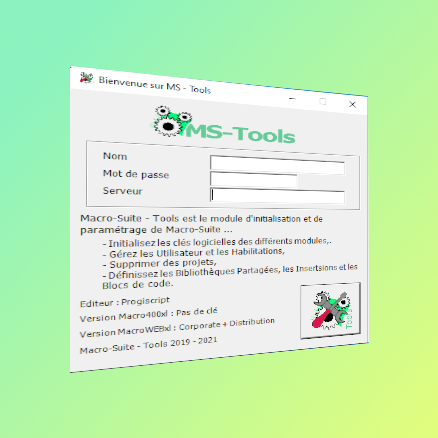This screenshot has height=438, width=438.
Task: Focus the Mot de passe field
Action: 254,180
